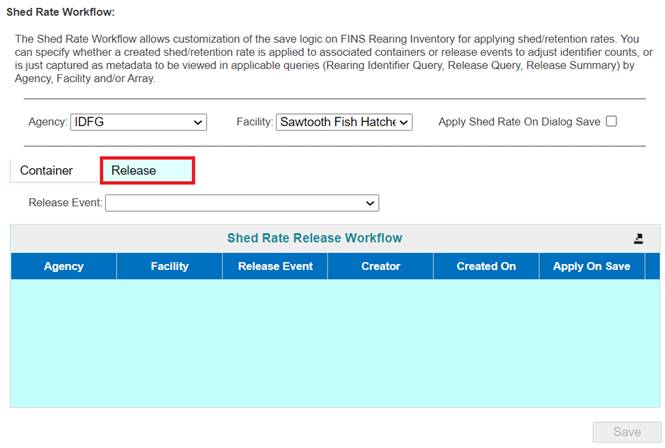
Task: Click the Creator column header
Action: [380, 266]
